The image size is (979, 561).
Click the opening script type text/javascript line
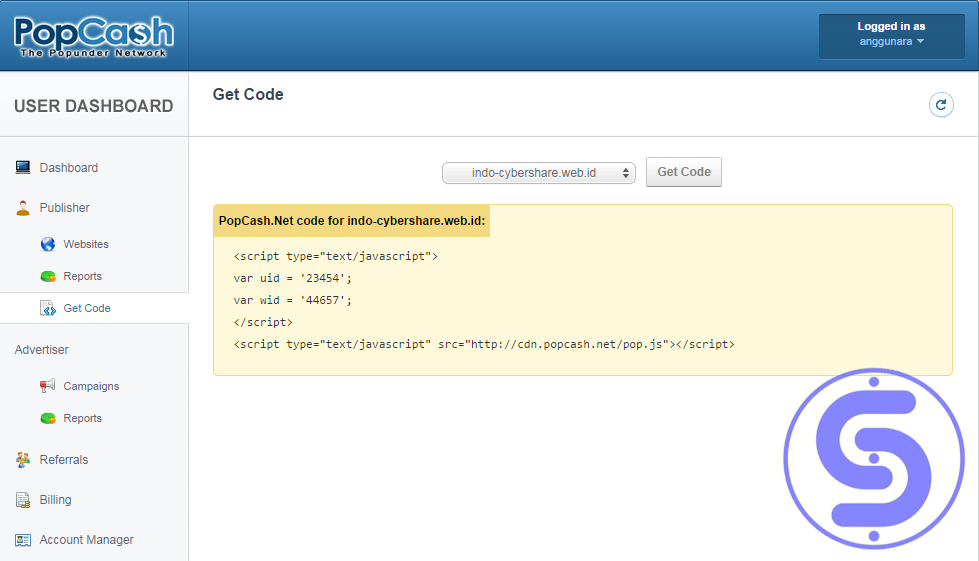(x=336, y=256)
